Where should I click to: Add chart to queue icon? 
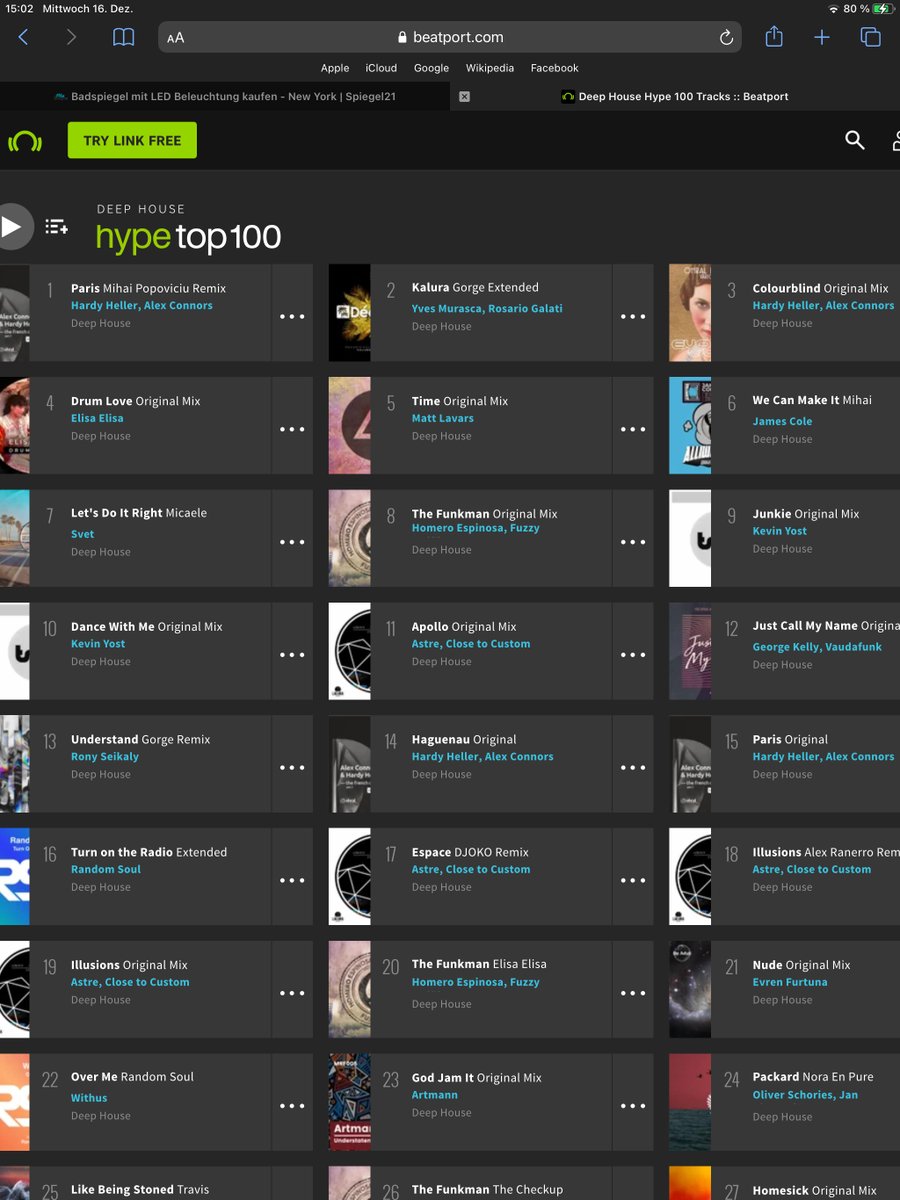point(57,227)
